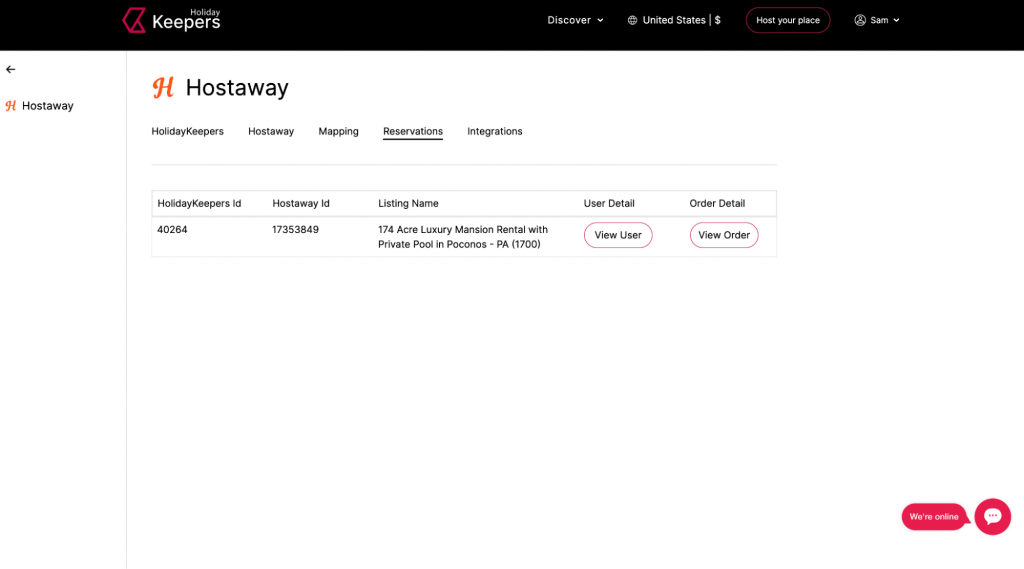
Task: Open the Mapping tab
Action: 338,131
